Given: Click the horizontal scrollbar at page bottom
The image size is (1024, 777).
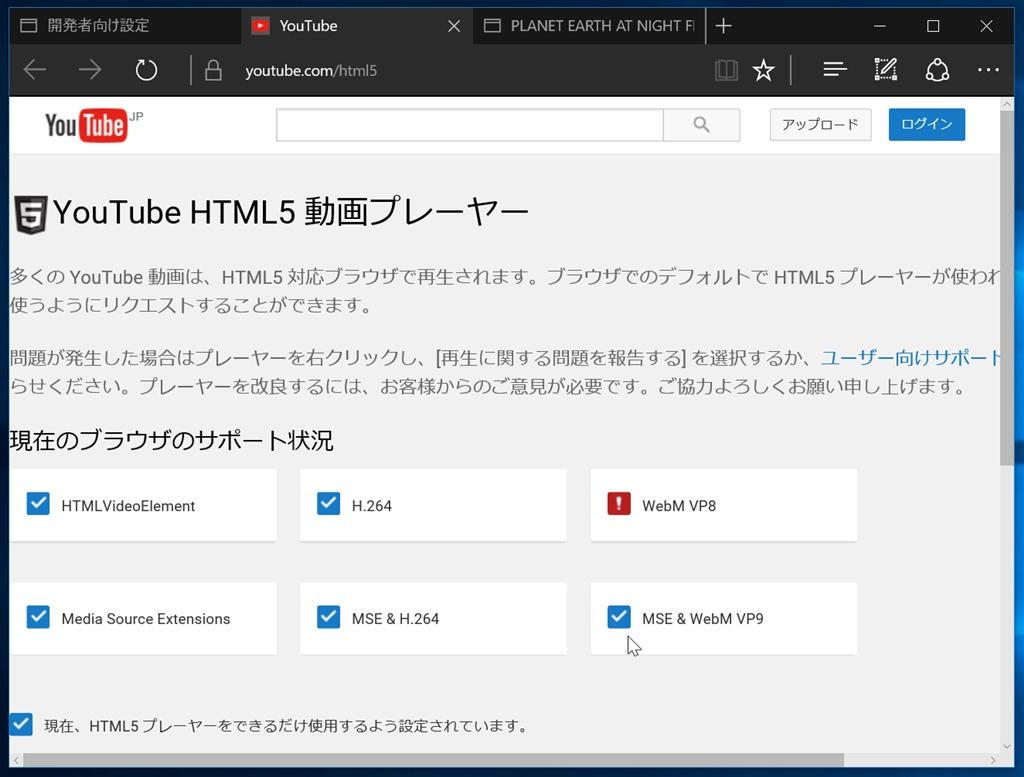Looking at the screenshot, I should (x=434, y=761).
